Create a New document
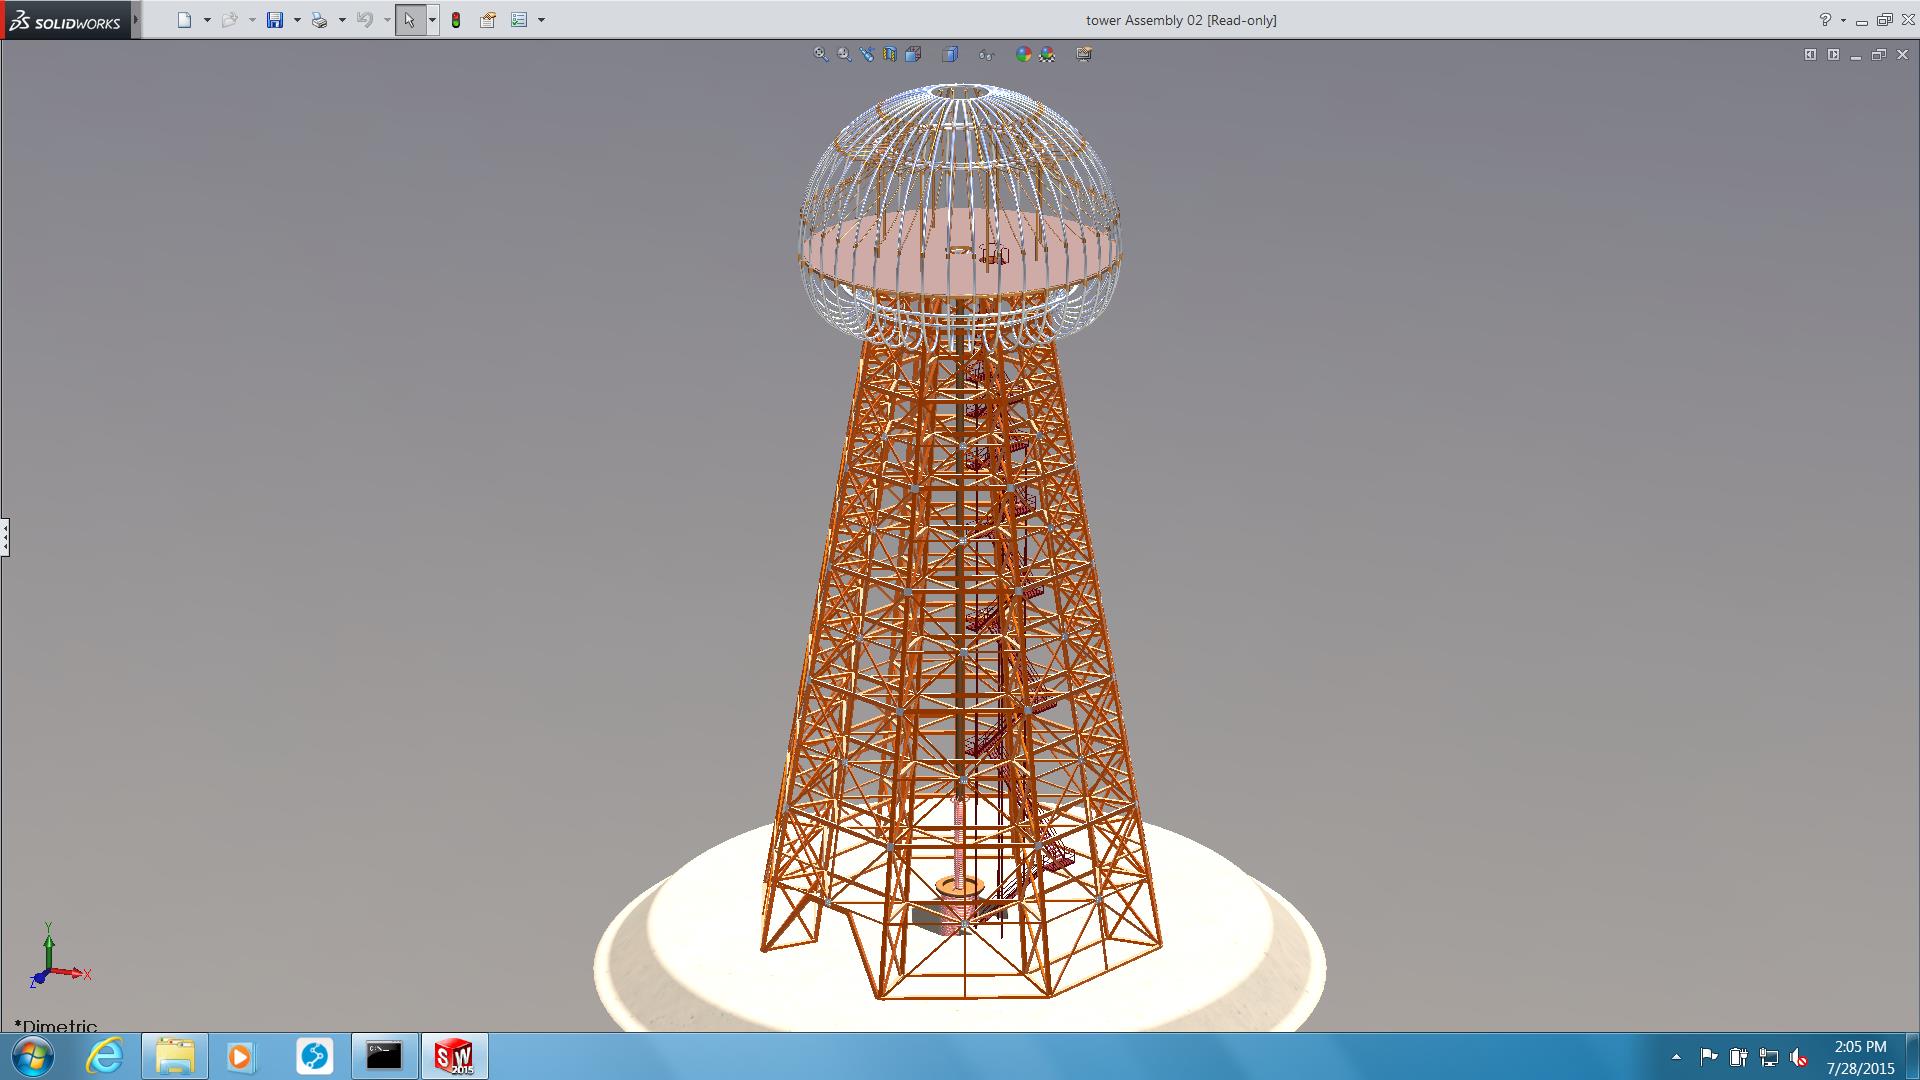The image size is (1920, 1080). coord(184,20)
